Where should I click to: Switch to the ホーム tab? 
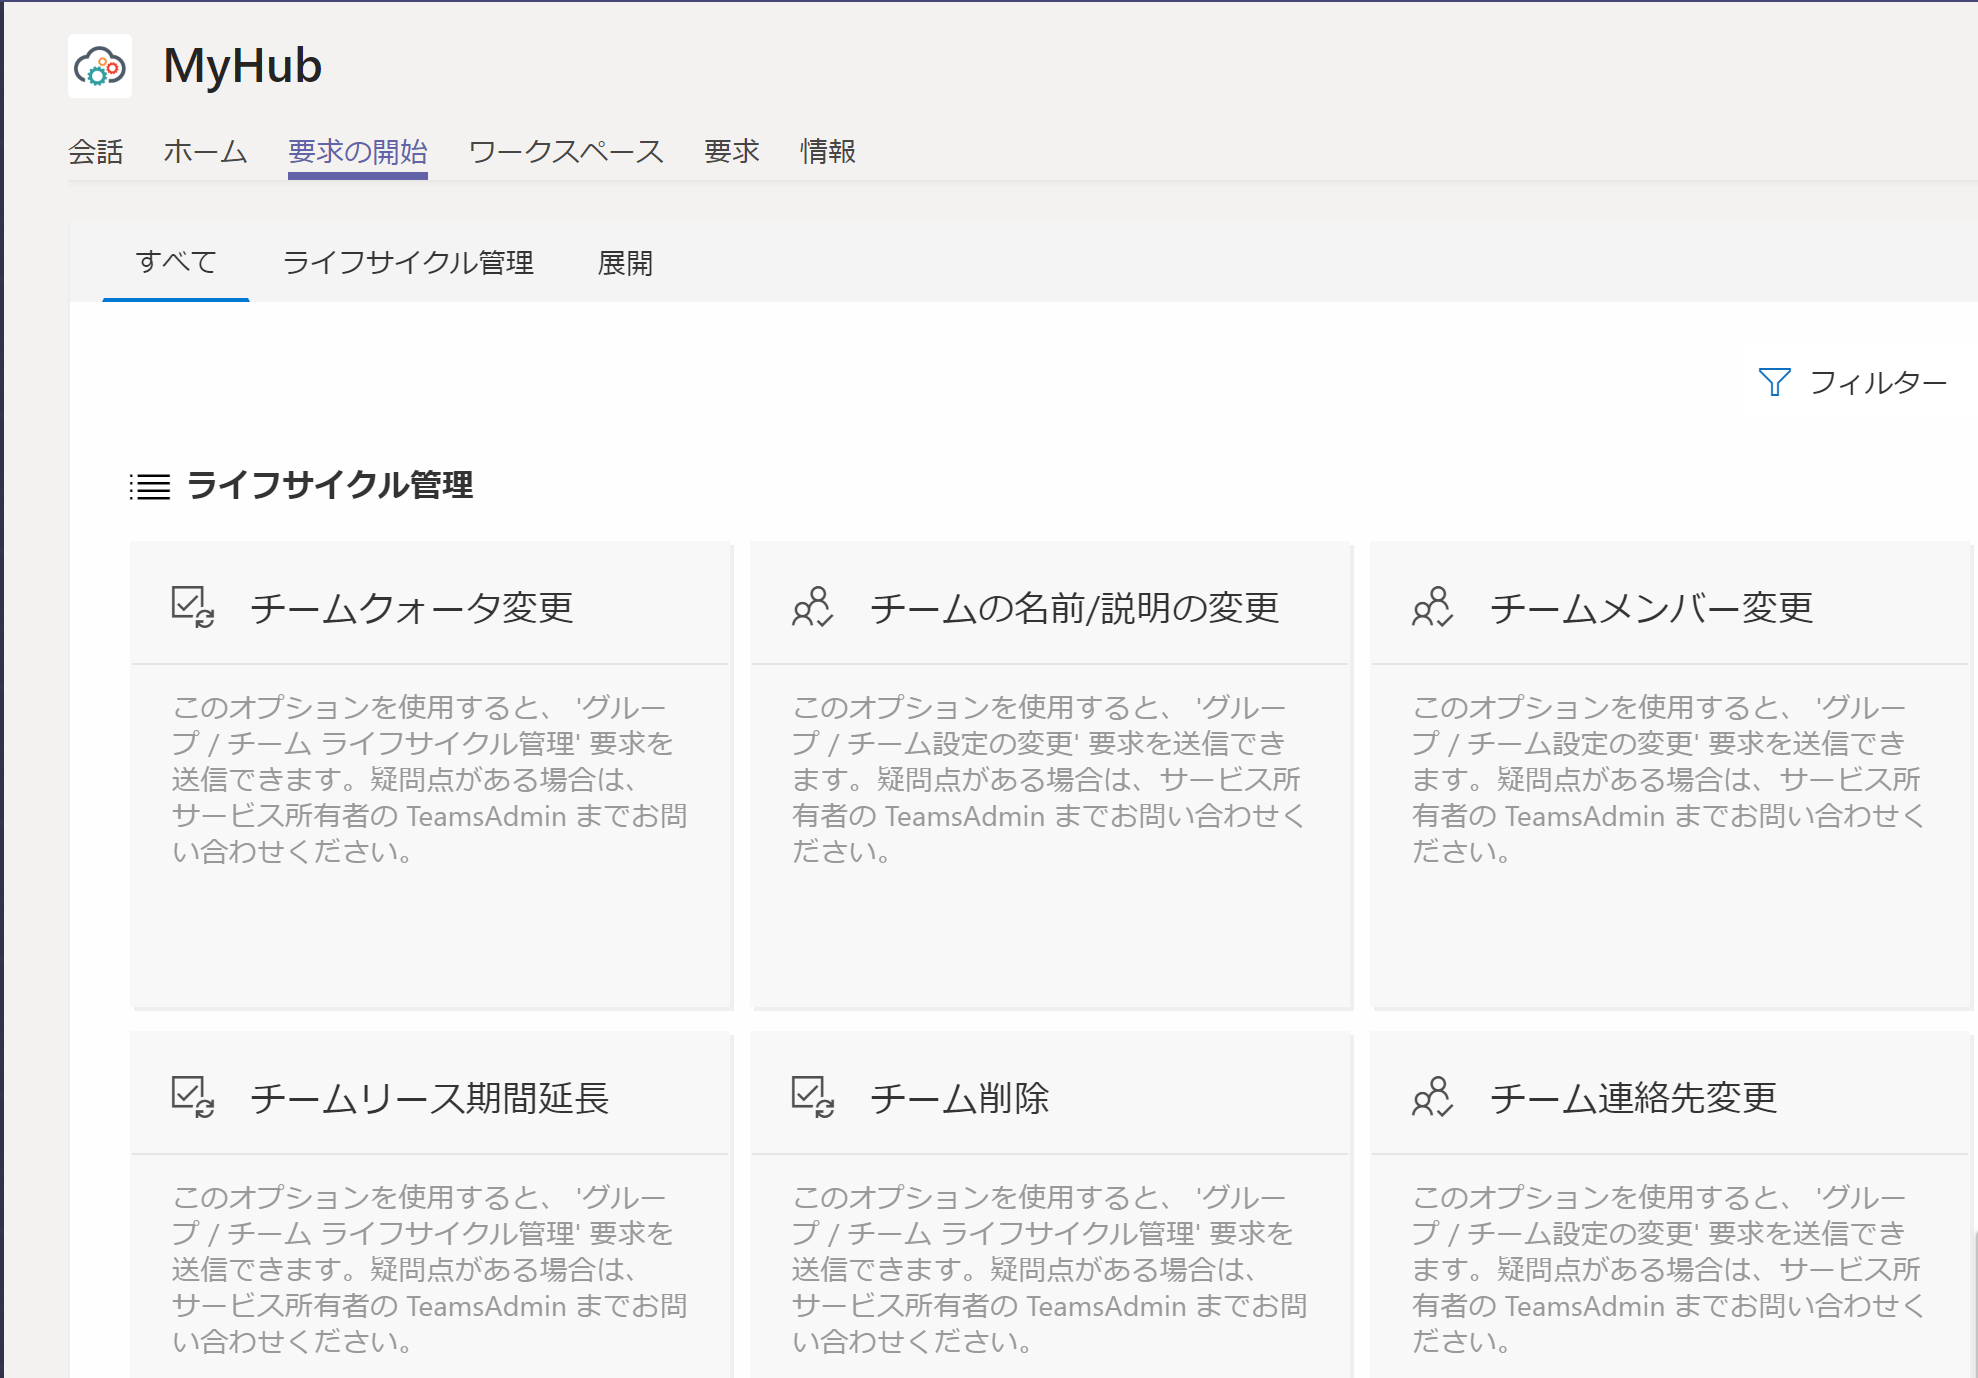[206, 152]
